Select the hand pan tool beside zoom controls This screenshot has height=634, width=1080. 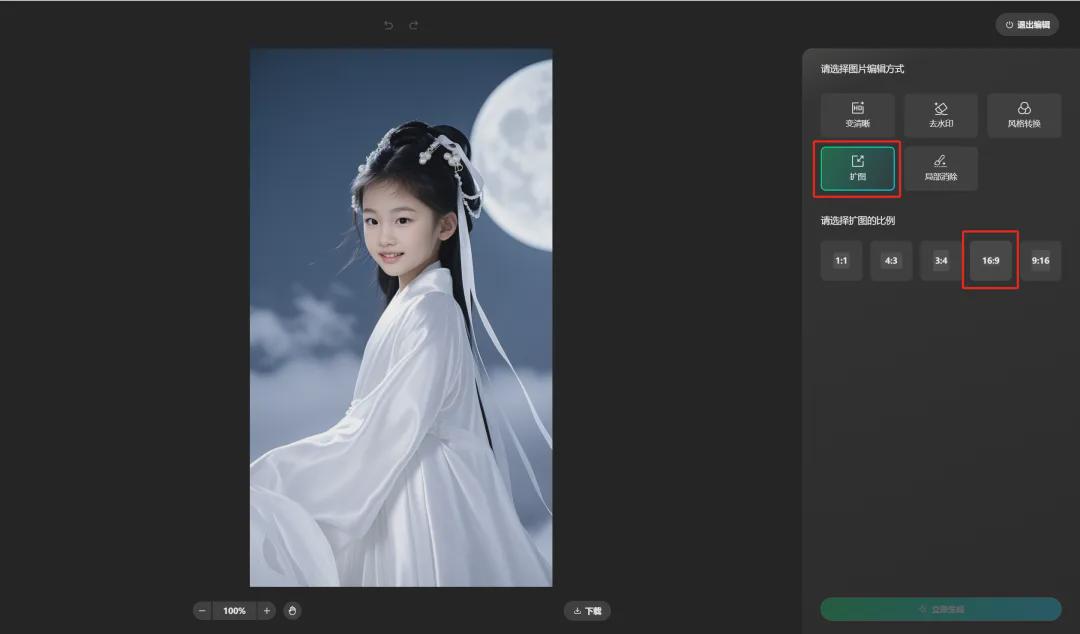(292, 610)
